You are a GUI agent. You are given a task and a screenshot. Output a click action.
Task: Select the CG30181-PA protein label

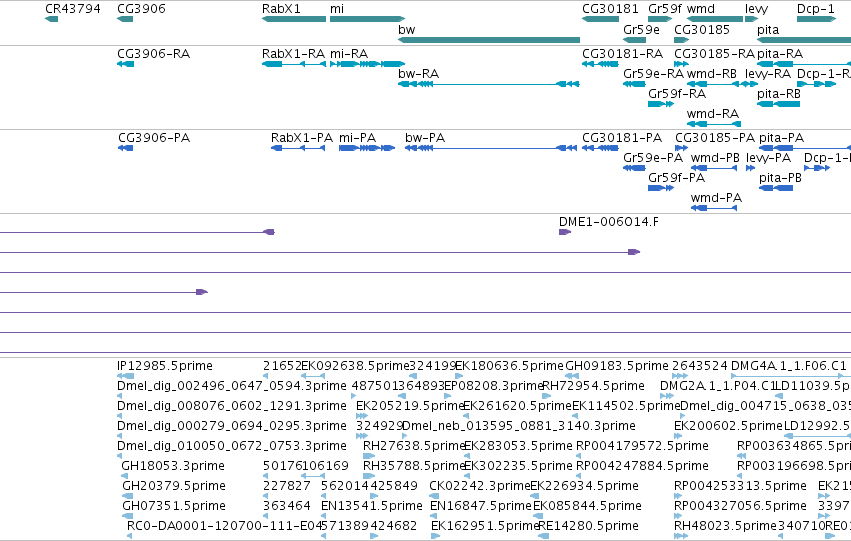click(x=622, y=138)
